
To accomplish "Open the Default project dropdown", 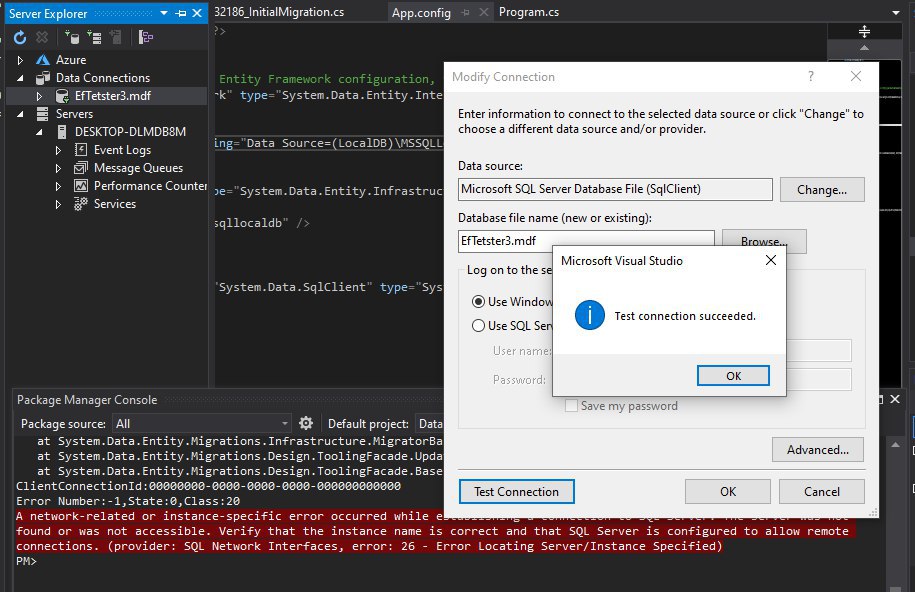I will (429, 423).
